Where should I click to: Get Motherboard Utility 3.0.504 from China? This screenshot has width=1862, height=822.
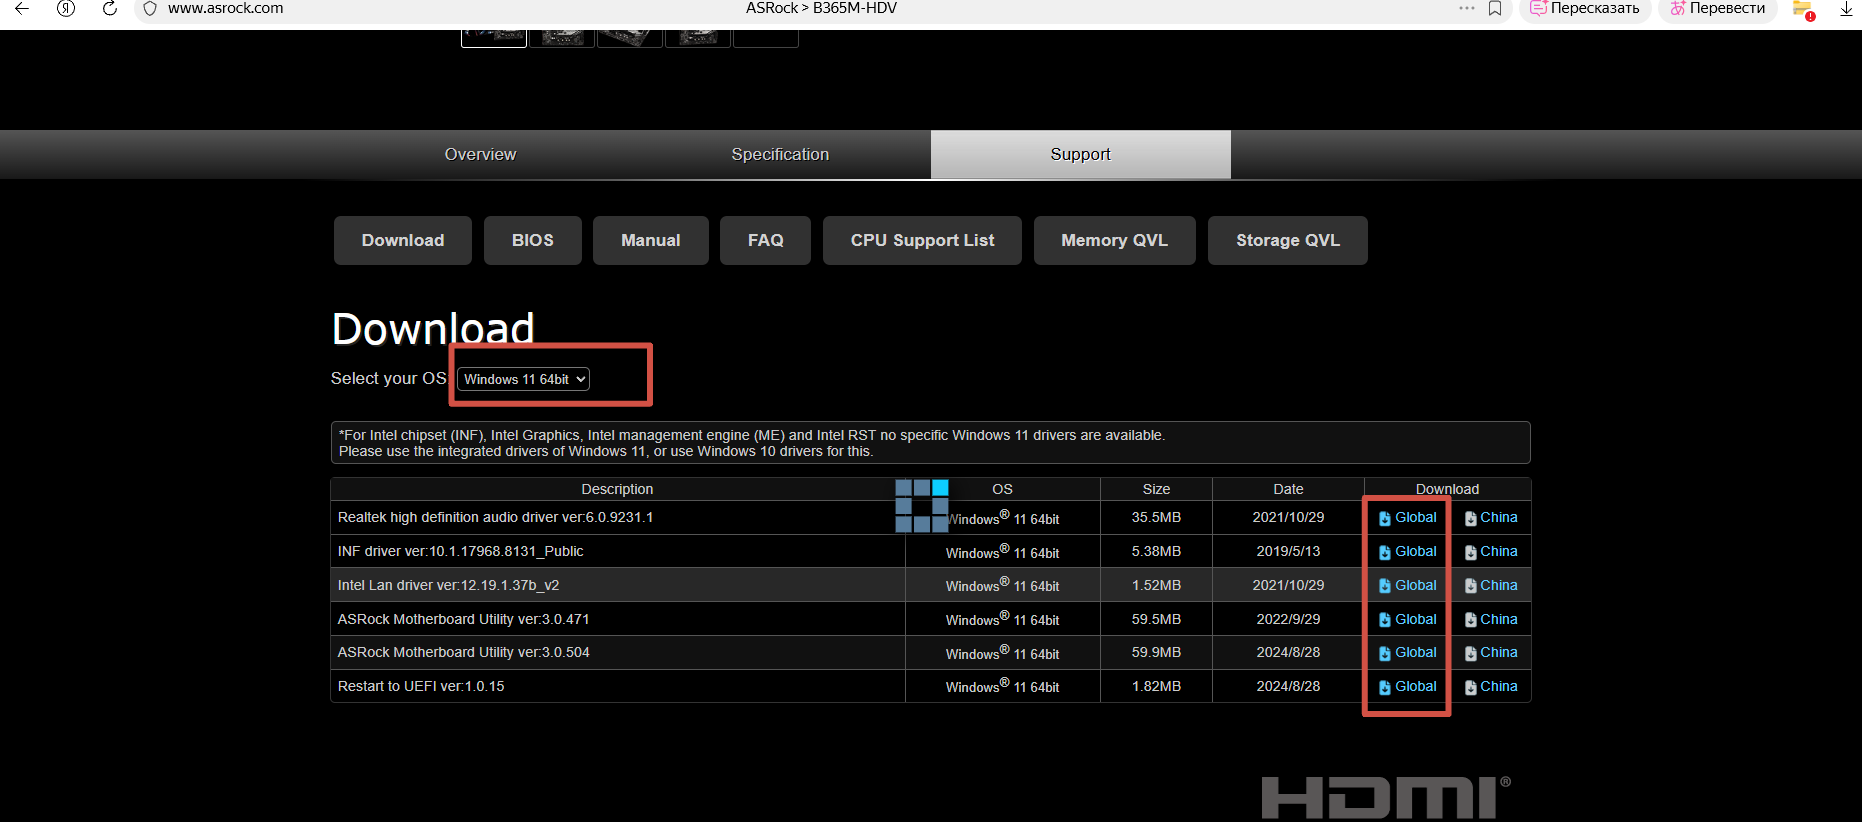pos(1491,653)
